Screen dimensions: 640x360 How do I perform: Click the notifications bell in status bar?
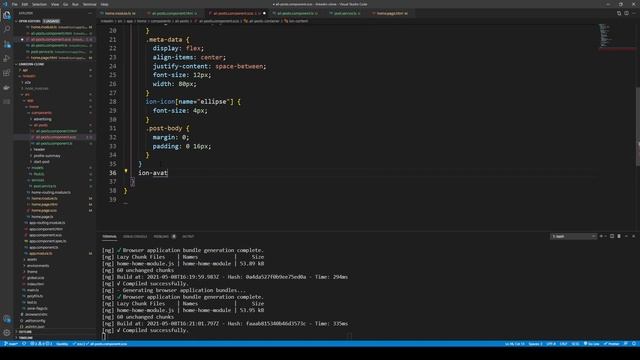tap(634, 344)
